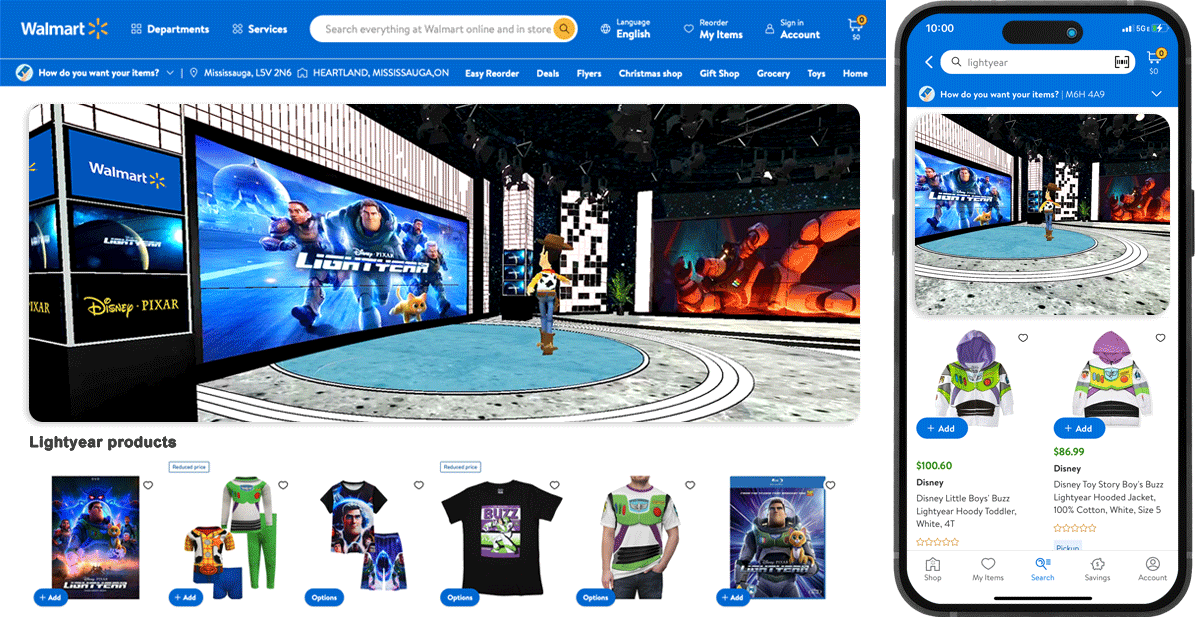Expand the mobile delivery options chevron
This screenshot has height=617, width=1200.
pos(1157,93)
